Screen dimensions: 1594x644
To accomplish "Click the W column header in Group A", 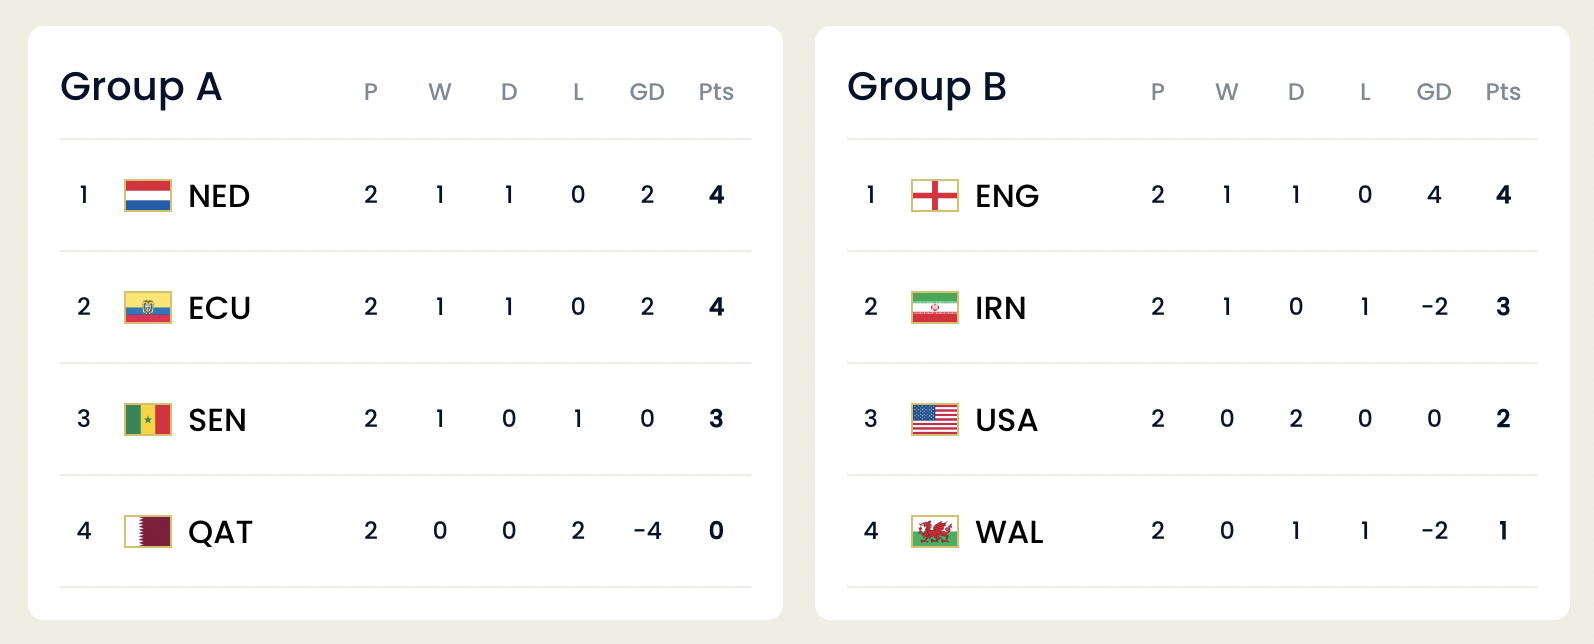I will [440, 92].
